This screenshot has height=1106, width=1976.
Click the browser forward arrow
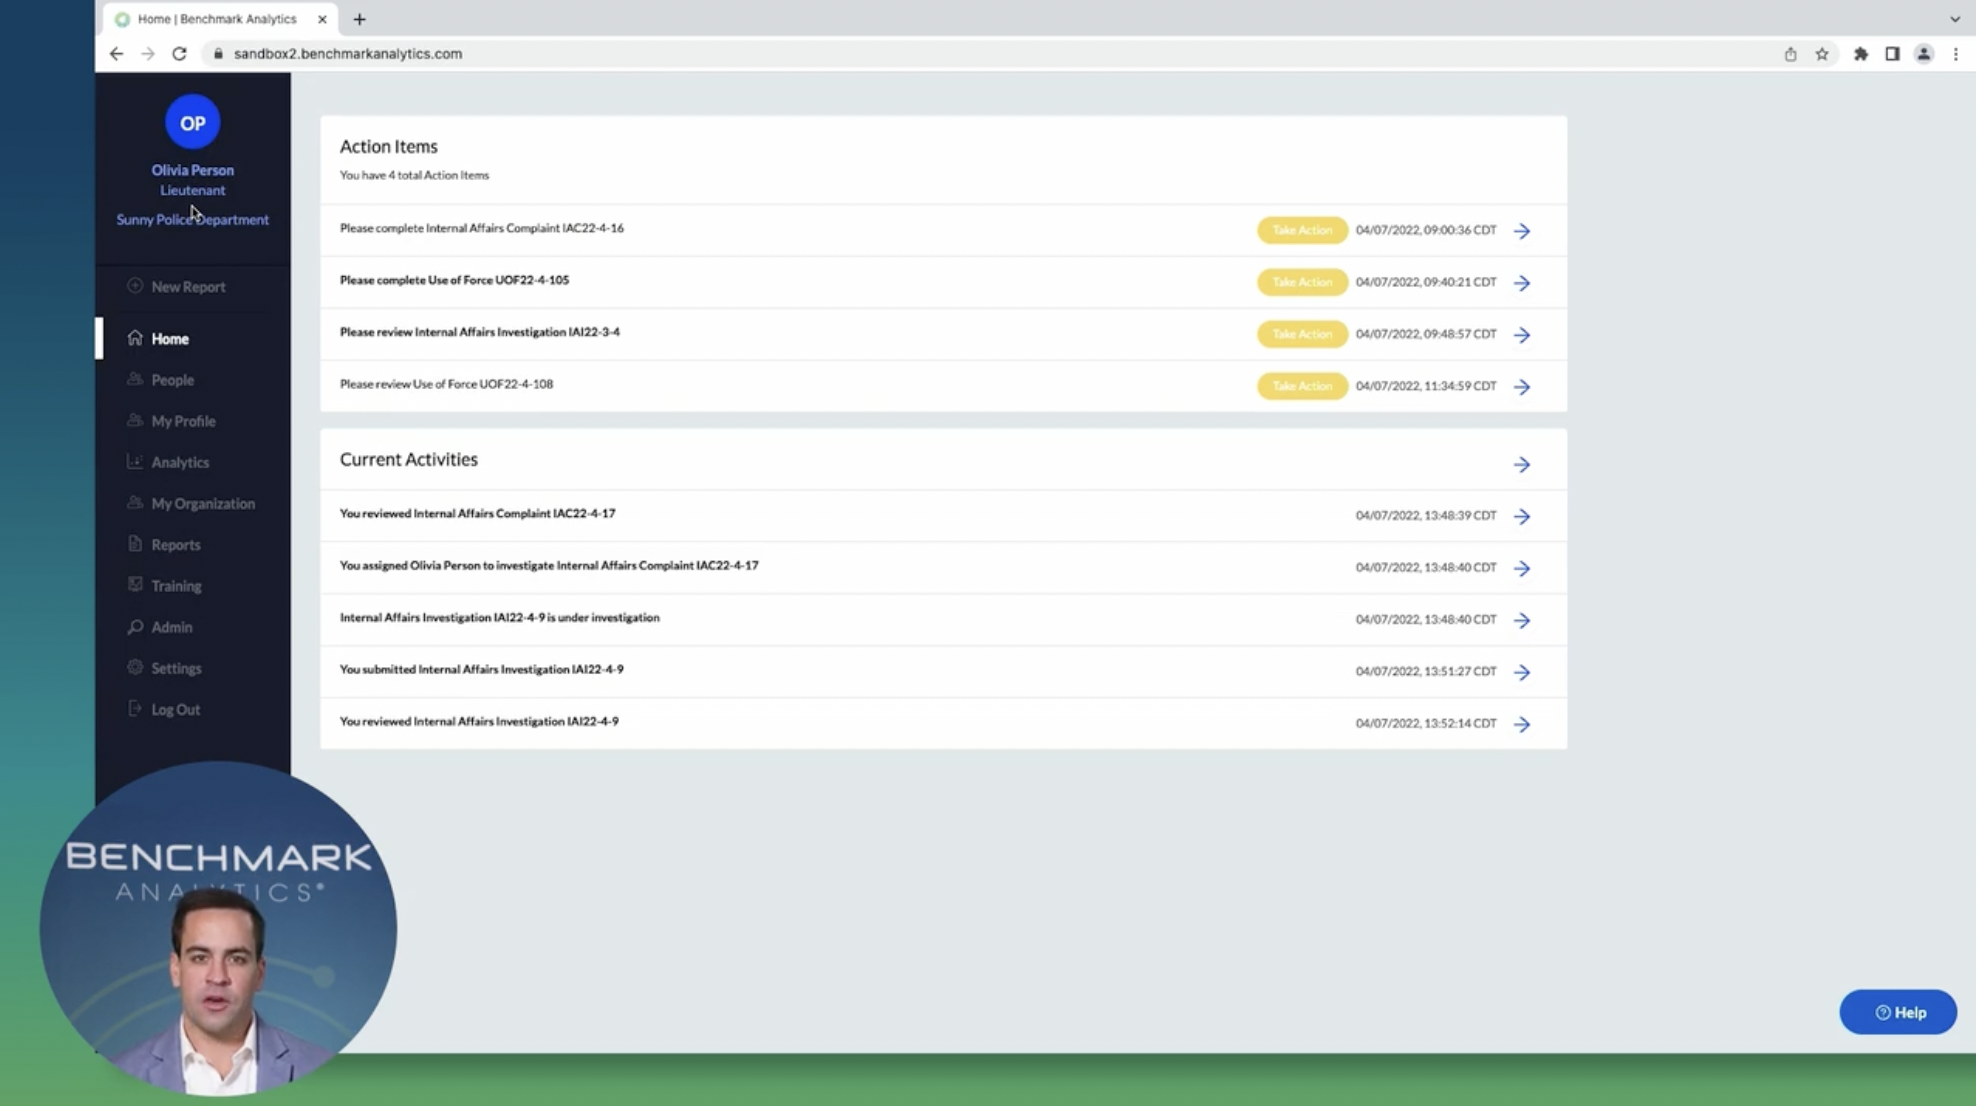pyautogui.click(x=148, y=54)
